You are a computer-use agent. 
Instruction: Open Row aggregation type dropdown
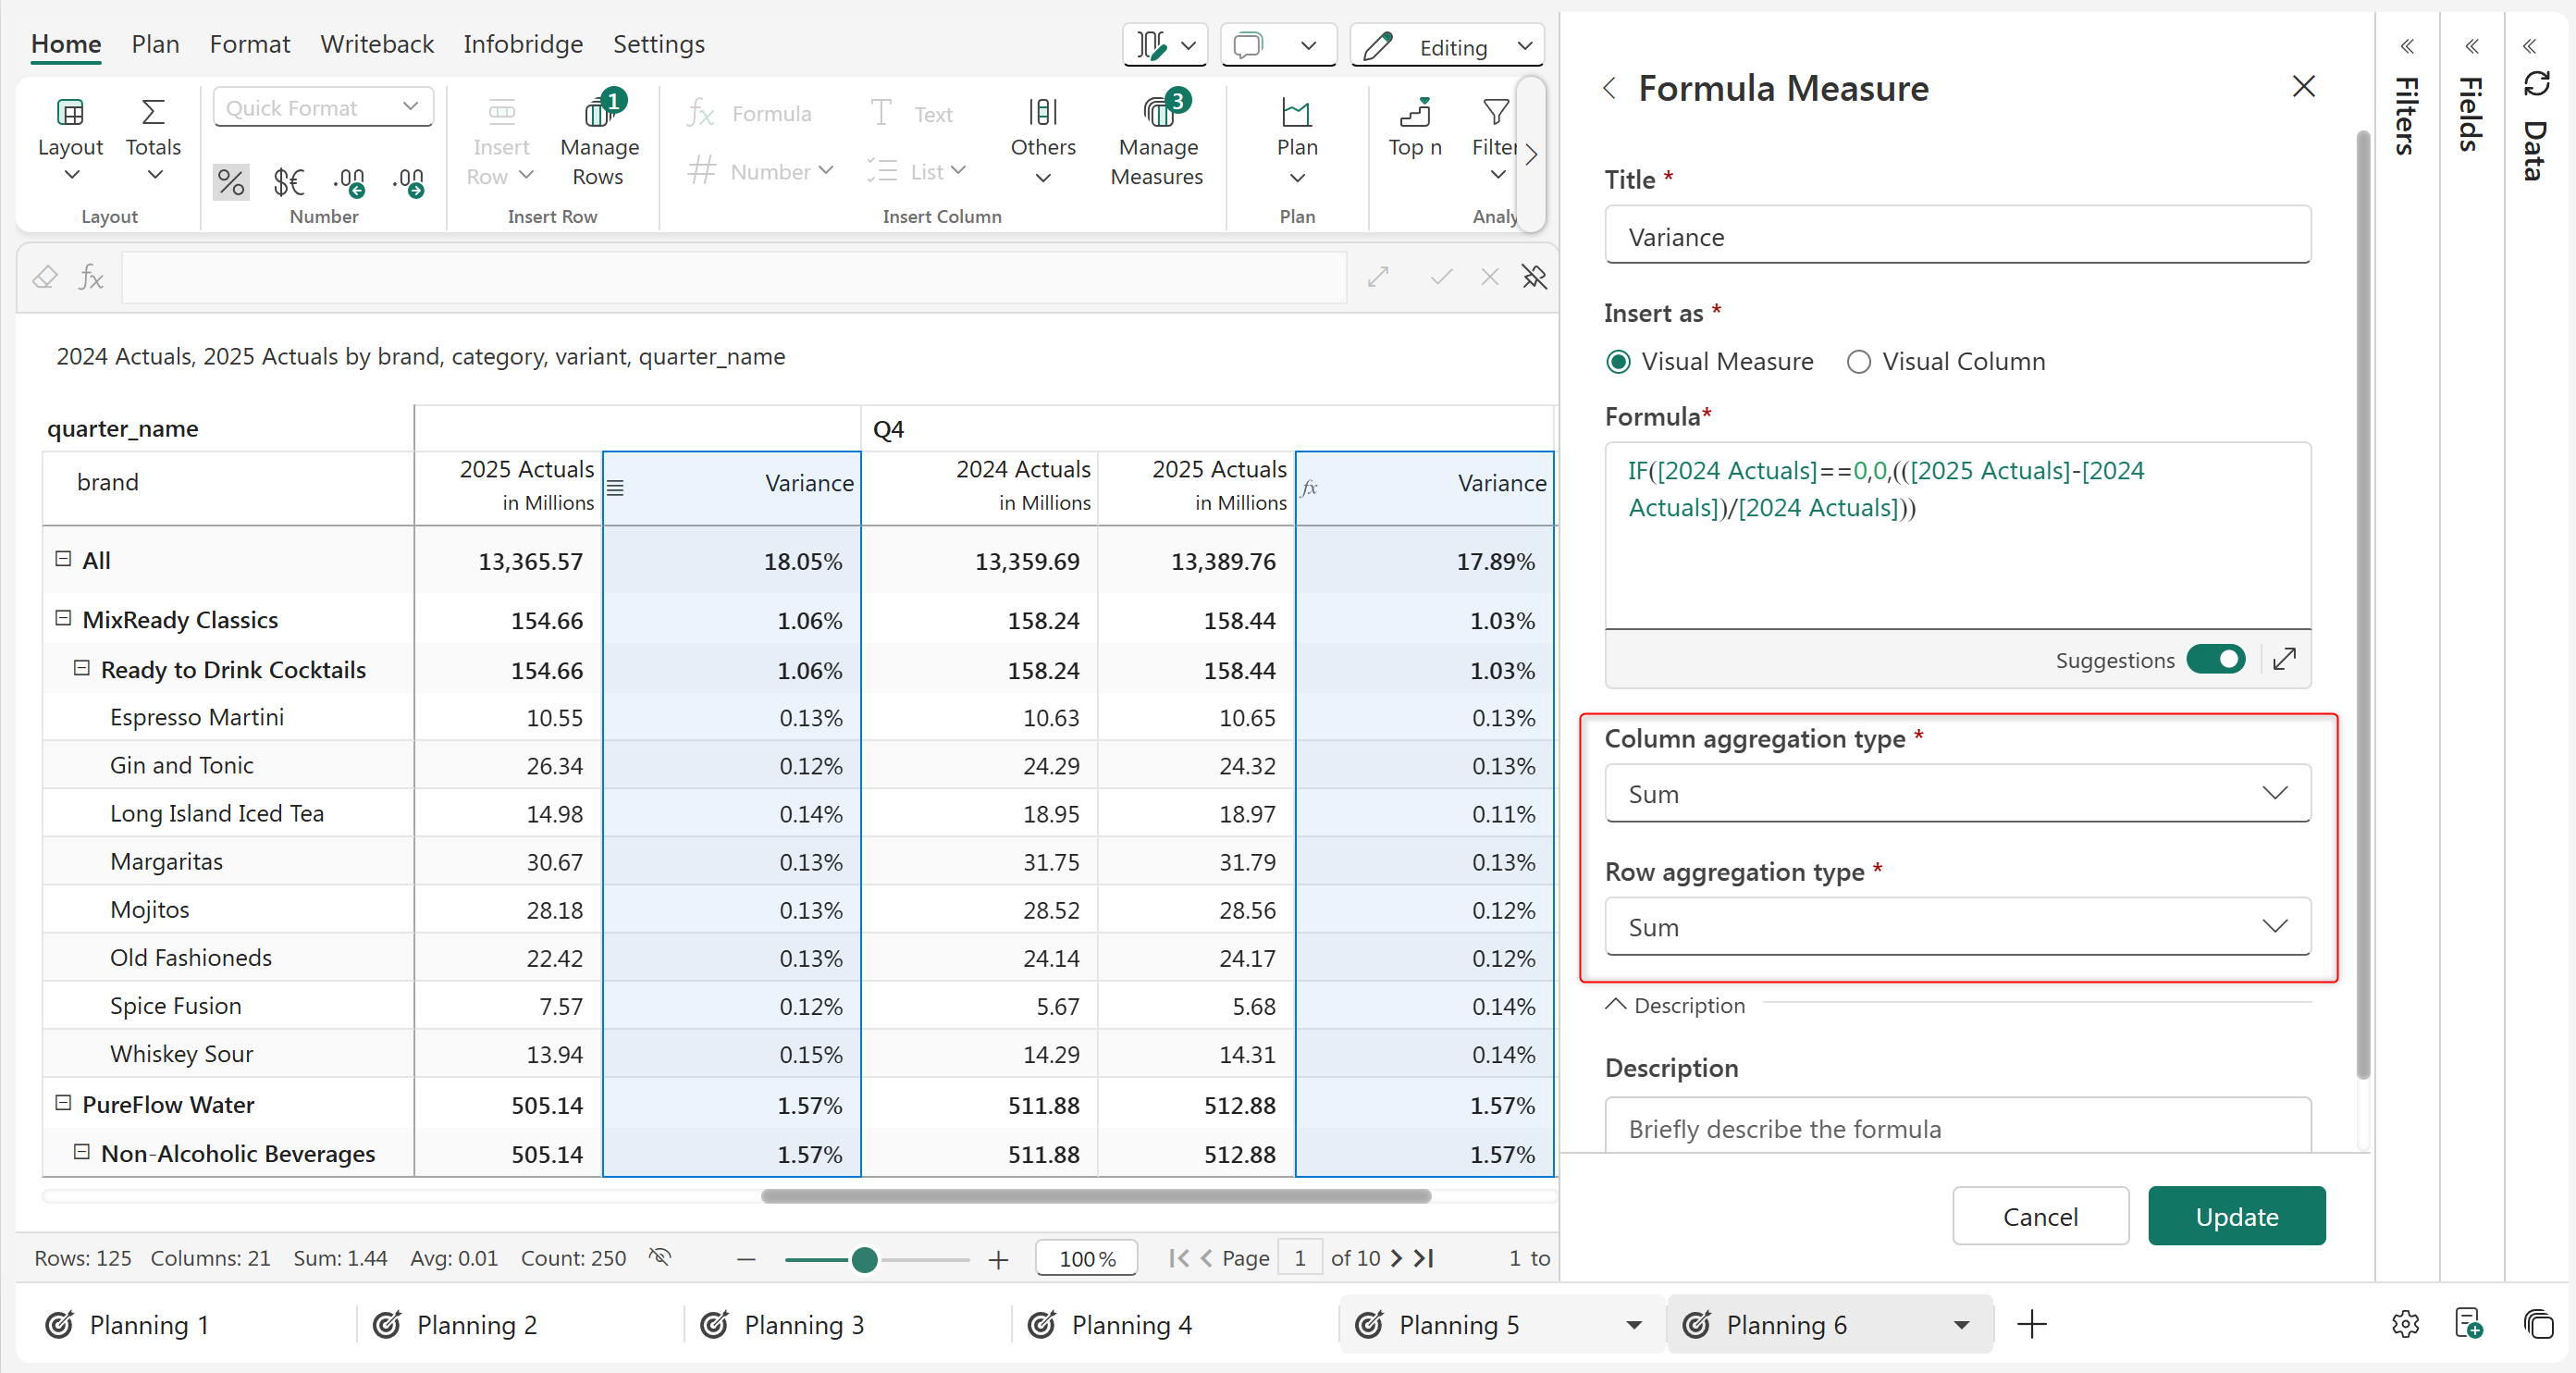(1957, 926)
